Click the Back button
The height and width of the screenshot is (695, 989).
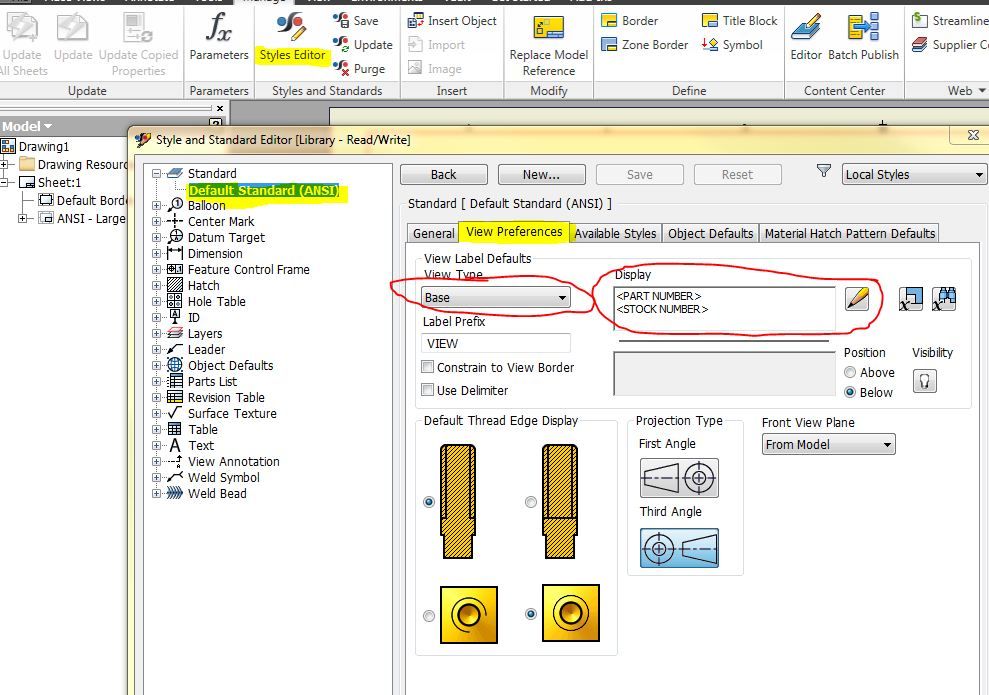(x=443, y=175)
